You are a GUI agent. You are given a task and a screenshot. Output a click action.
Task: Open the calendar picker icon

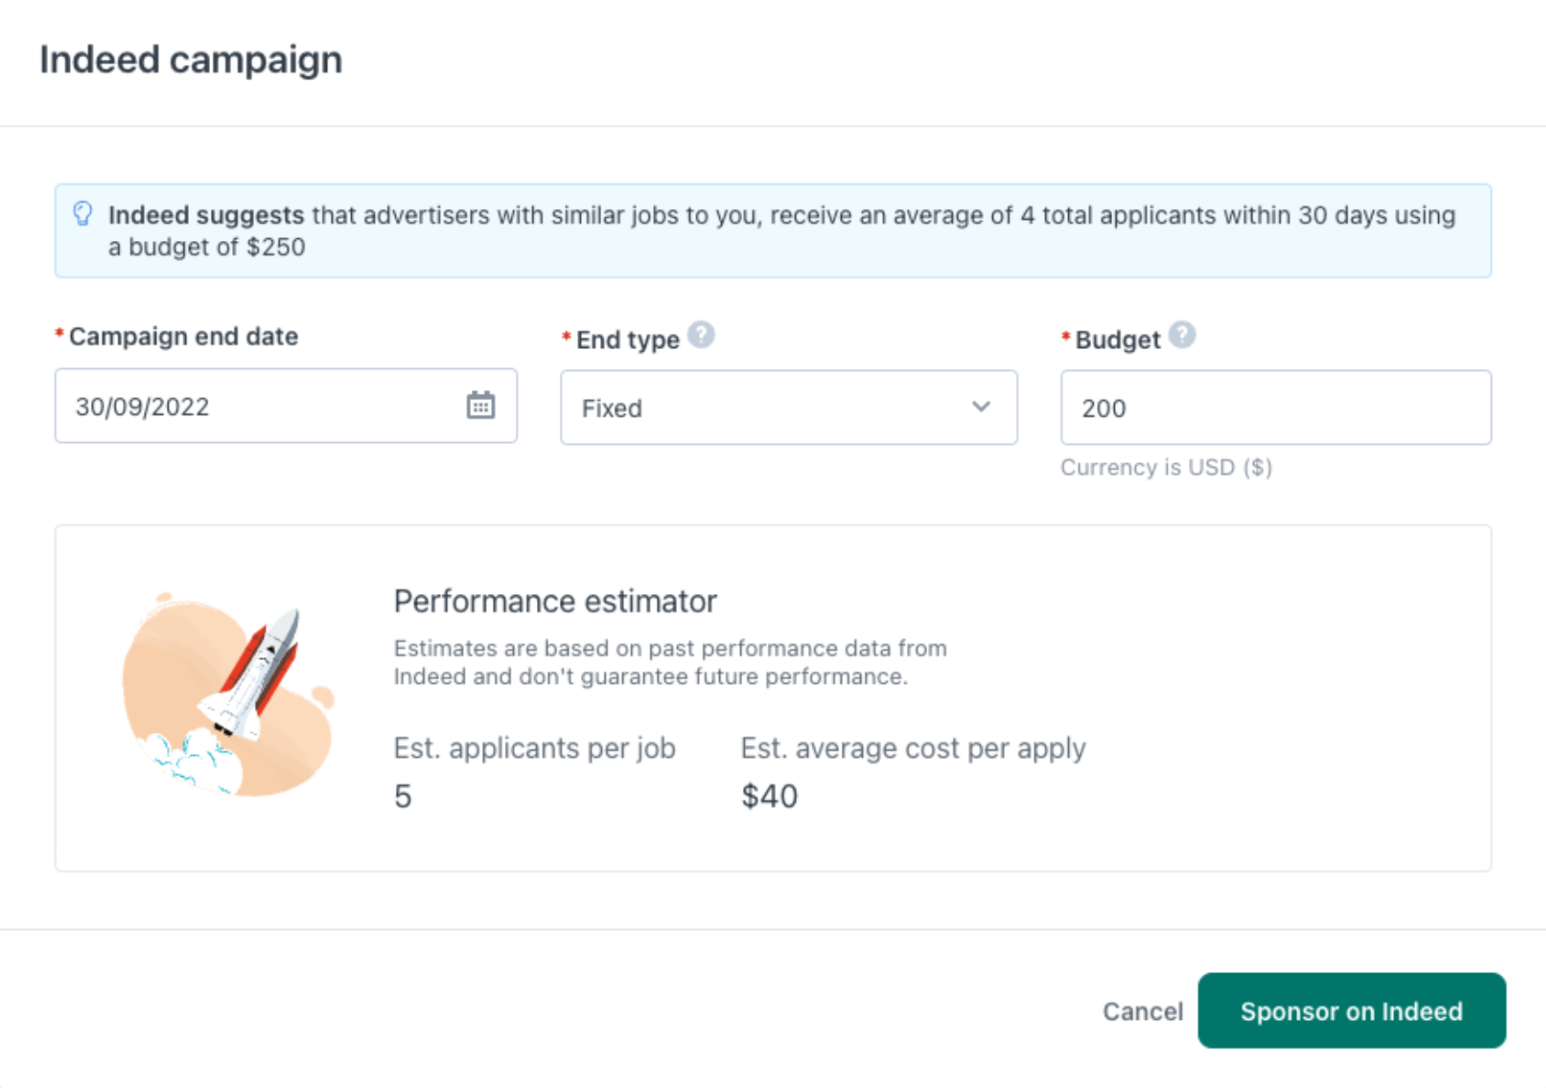point(481,405)
